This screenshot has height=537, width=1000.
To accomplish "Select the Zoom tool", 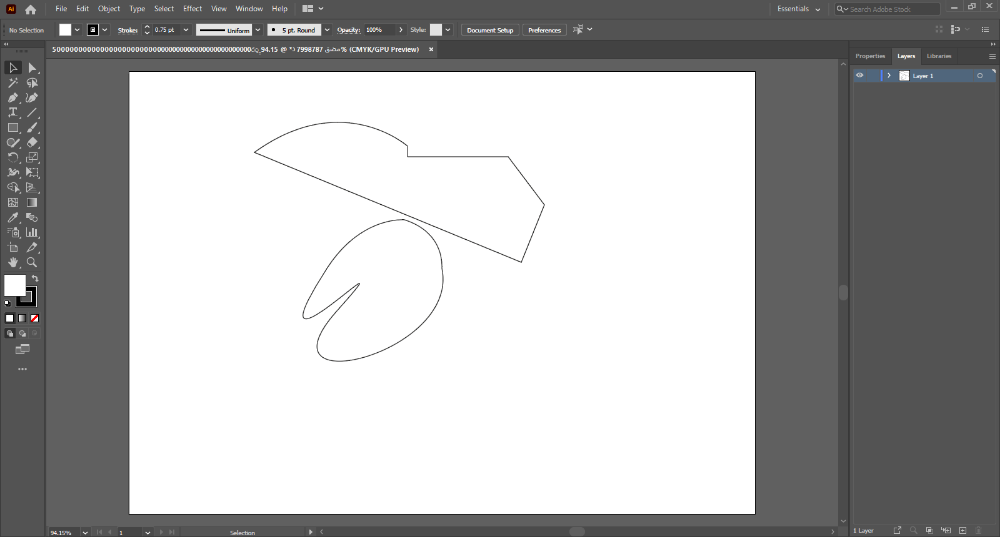I will pyautogui.click(x=32, y=262).
